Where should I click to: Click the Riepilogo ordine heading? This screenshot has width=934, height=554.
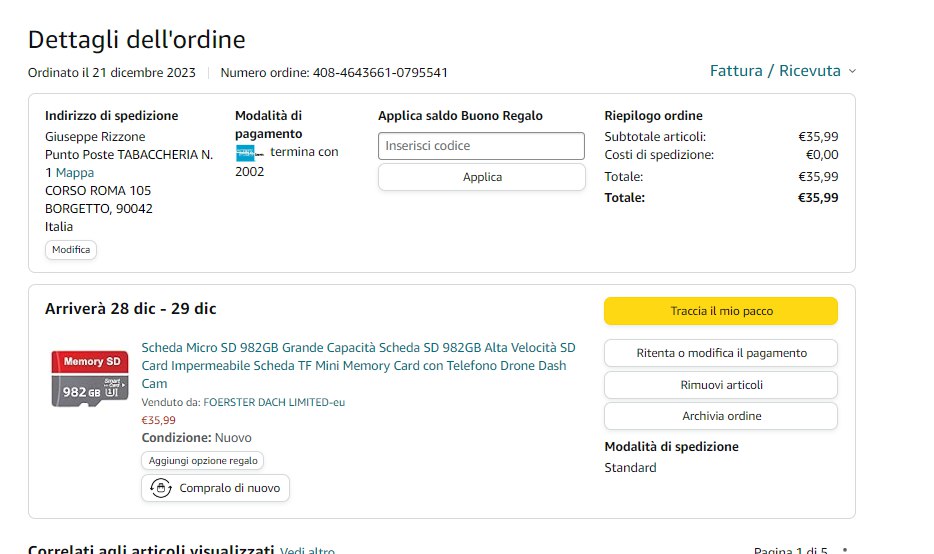[653, 116]
